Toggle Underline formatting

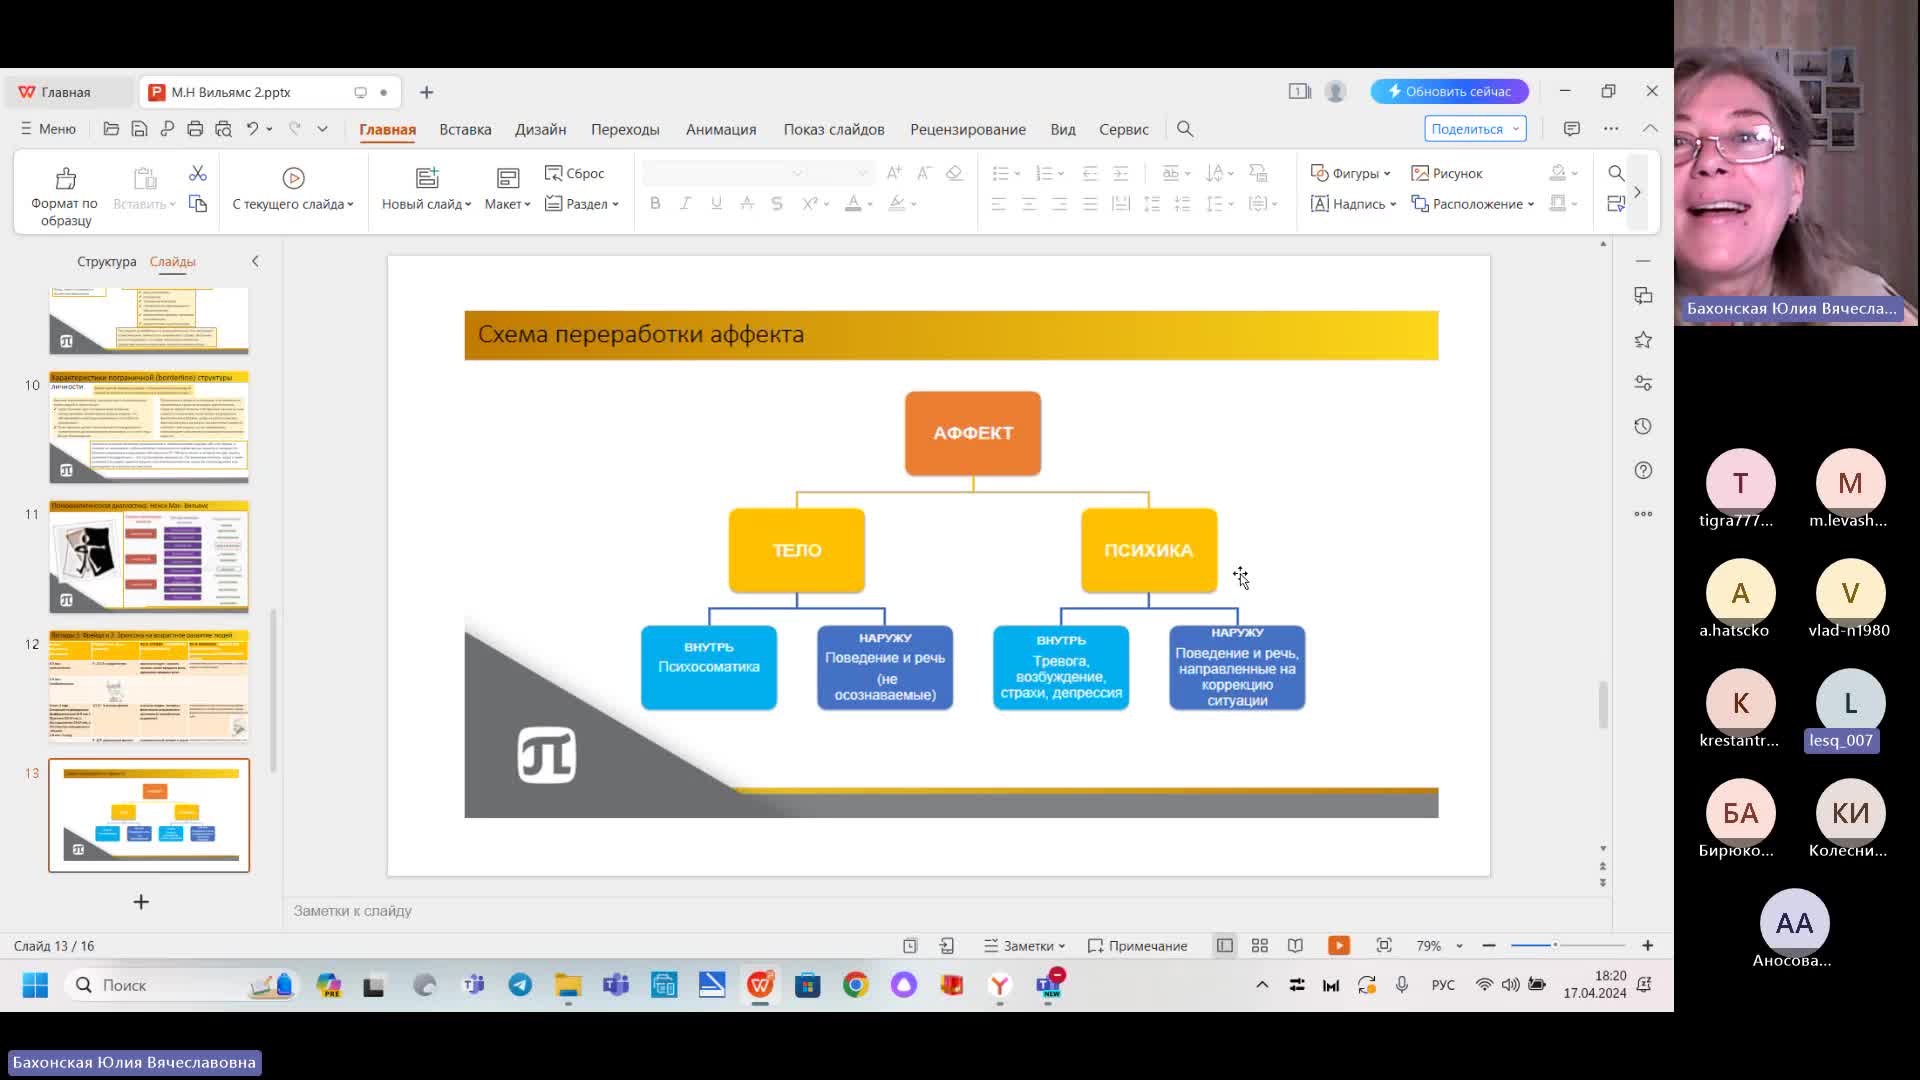(716, 203)
